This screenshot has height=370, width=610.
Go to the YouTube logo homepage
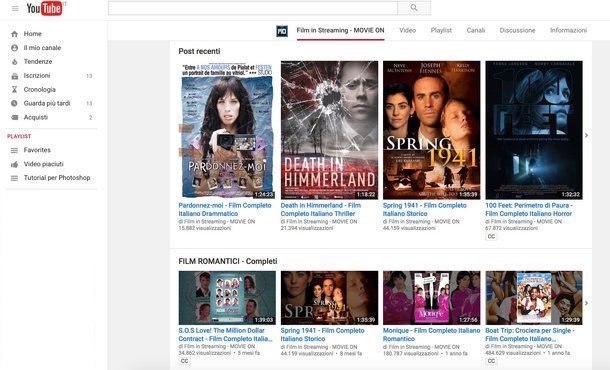[x=44, y=8]
